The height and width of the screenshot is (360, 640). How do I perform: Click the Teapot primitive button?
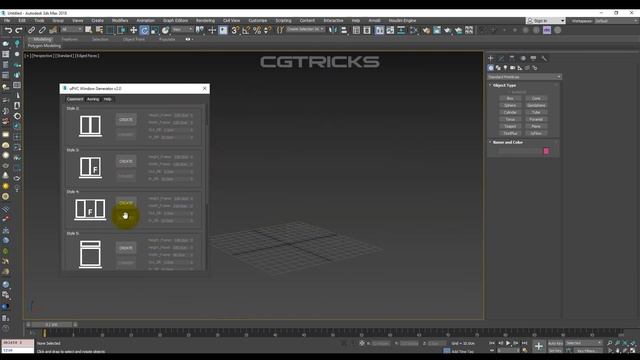point(510,126)
